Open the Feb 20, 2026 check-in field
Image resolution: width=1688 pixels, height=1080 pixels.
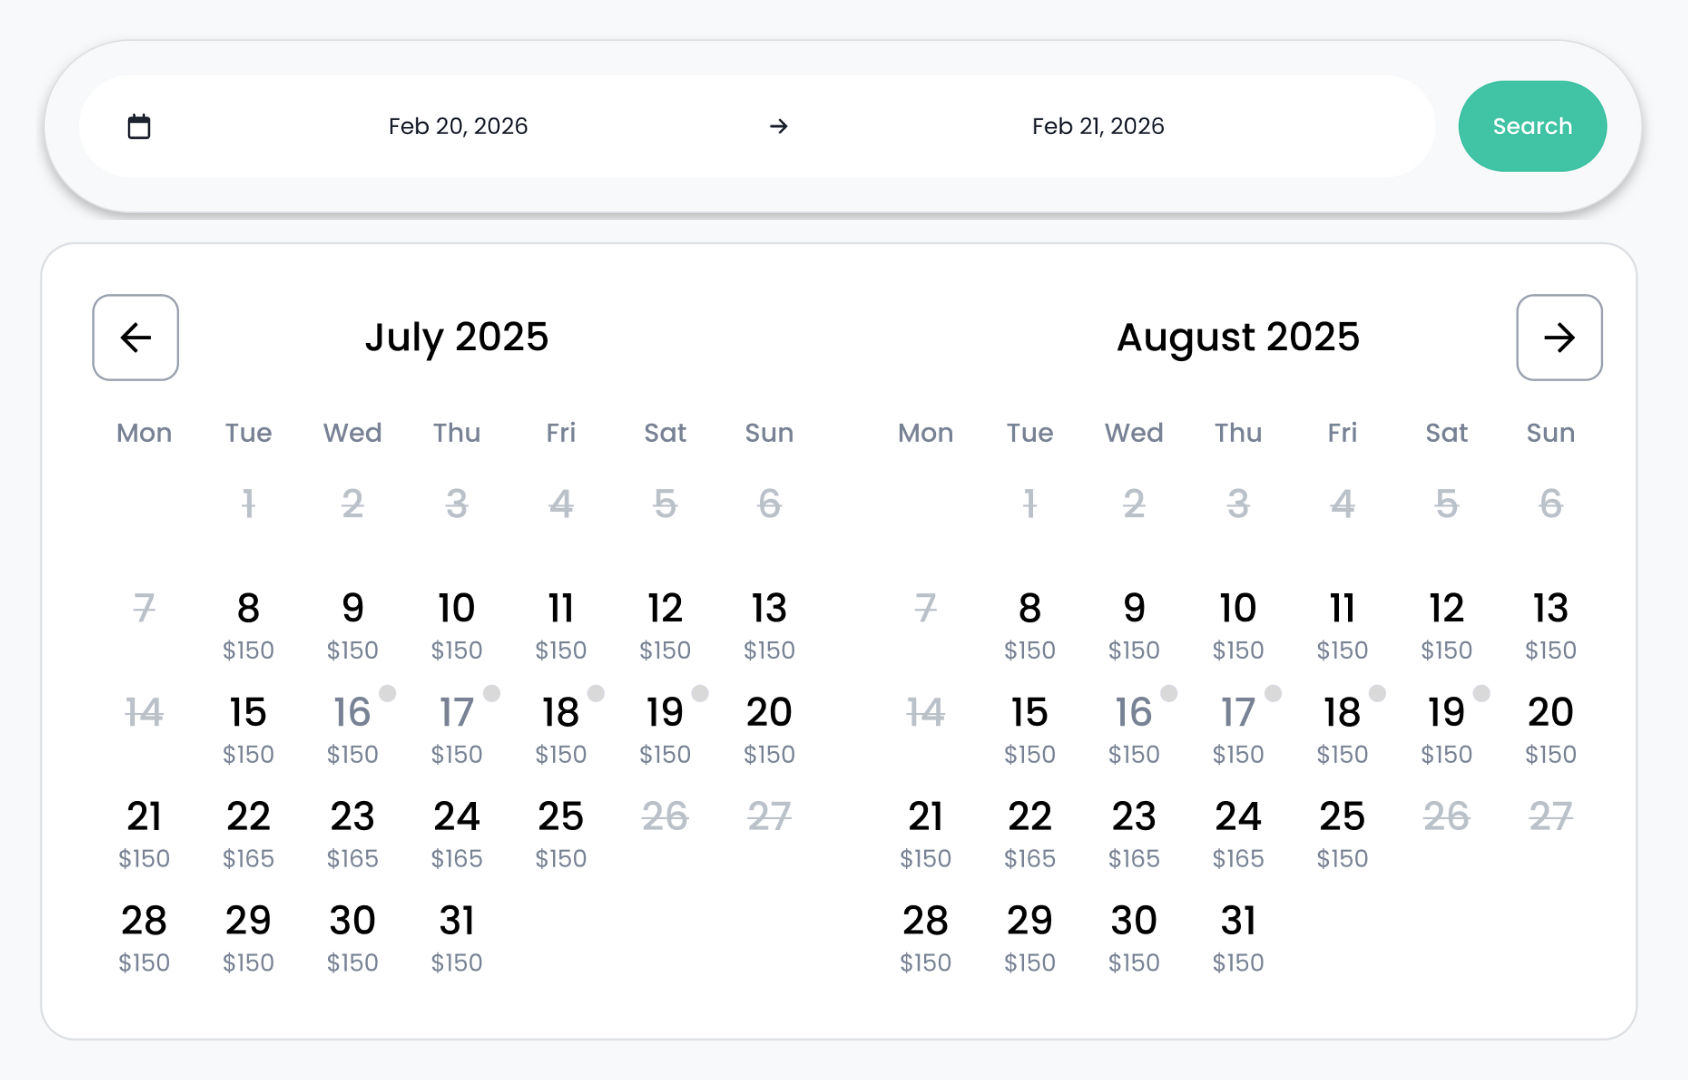click(x=458, y=127)
